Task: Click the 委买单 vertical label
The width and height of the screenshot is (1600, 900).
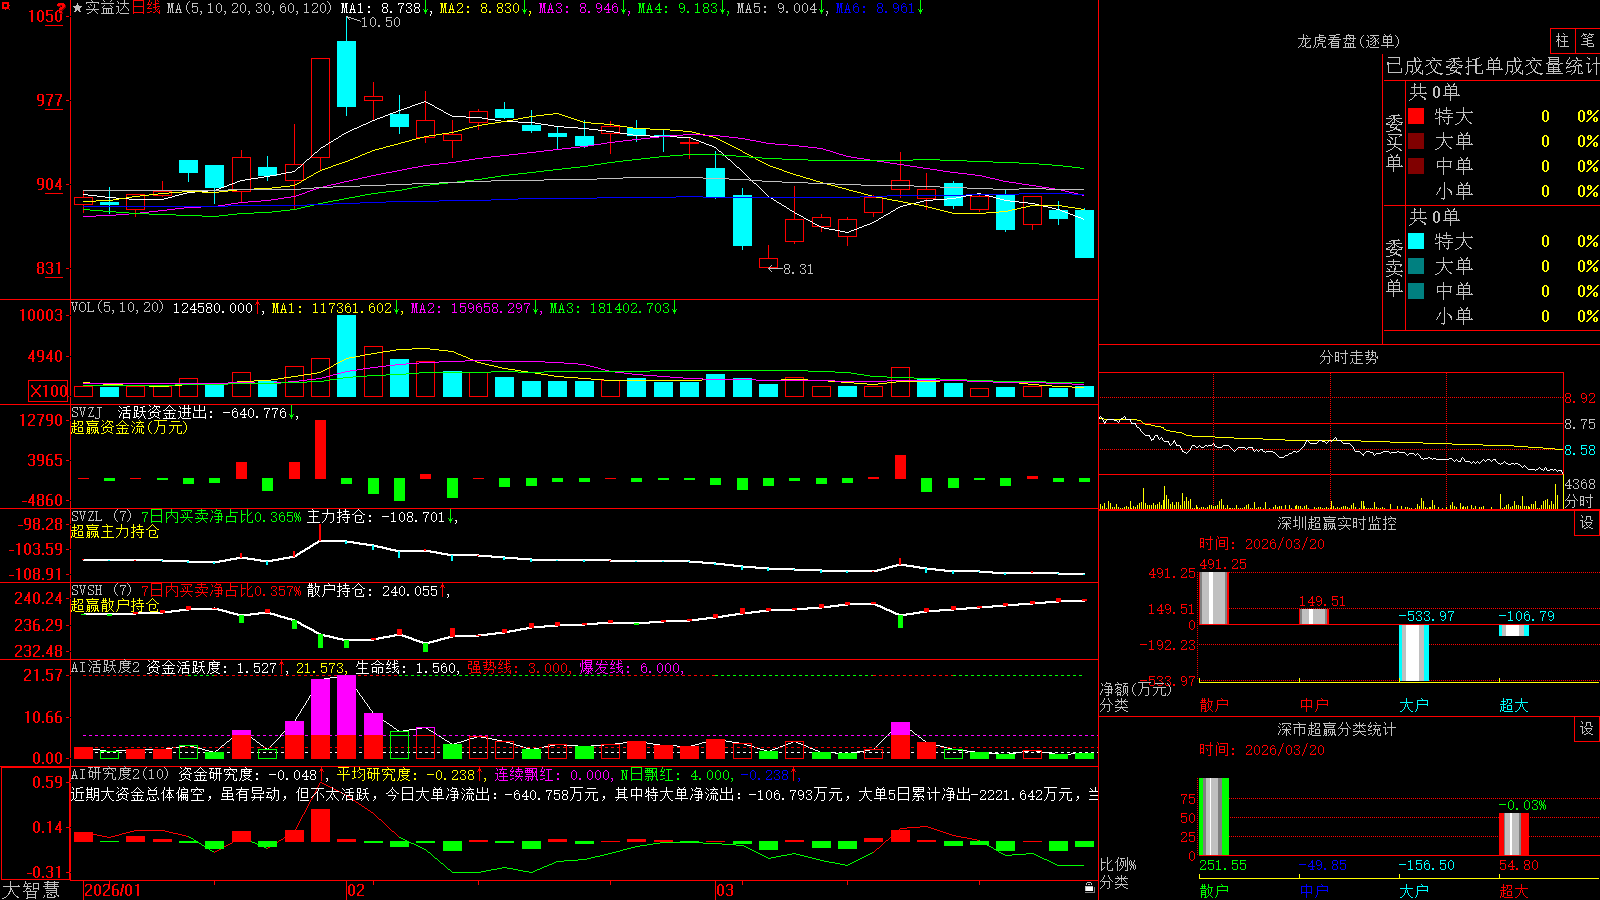Action: click(x=1394, y=141)
